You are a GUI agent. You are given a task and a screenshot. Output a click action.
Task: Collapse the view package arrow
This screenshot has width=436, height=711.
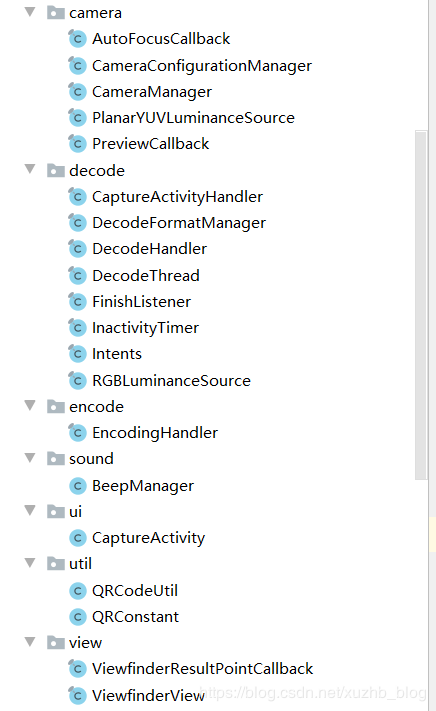point(30,642)
